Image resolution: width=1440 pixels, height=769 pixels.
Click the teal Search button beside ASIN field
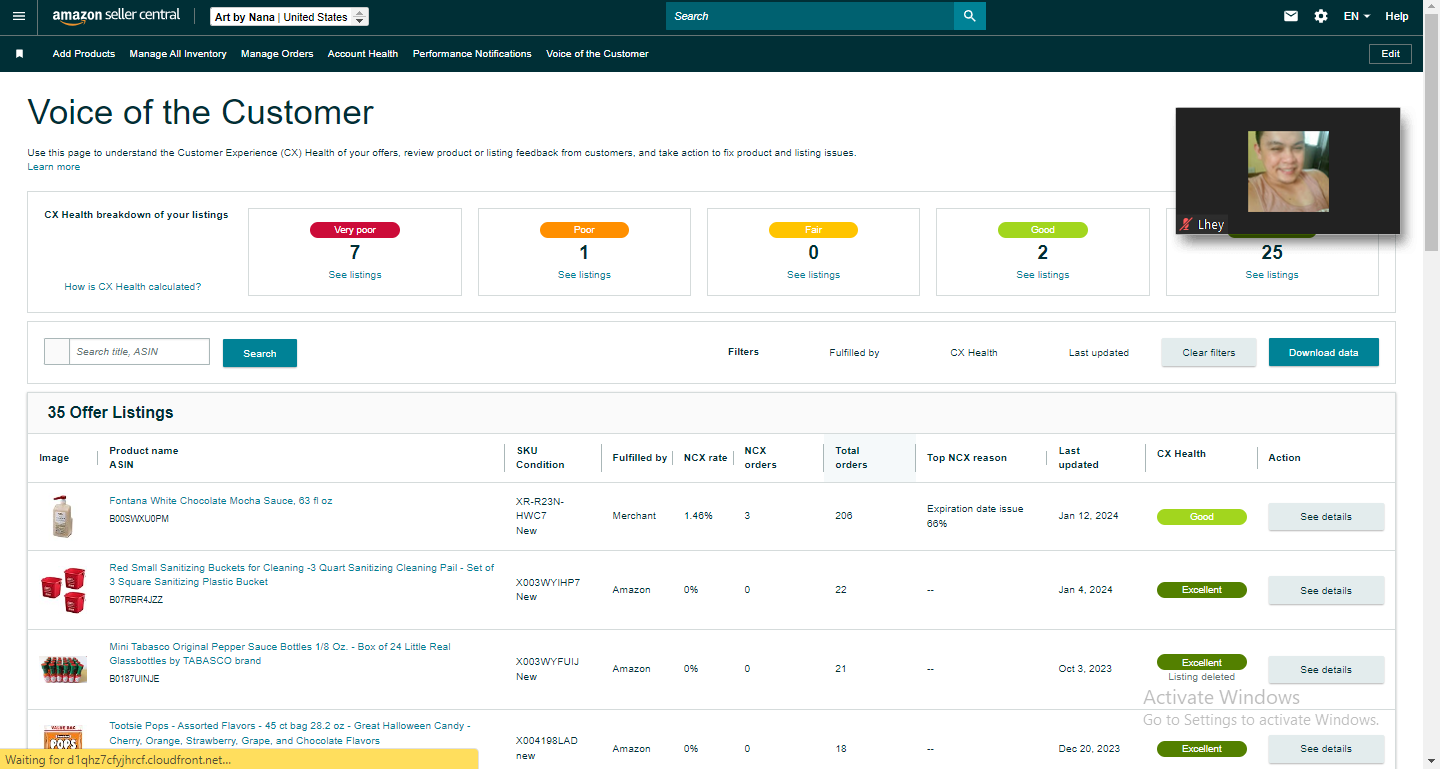260,353
